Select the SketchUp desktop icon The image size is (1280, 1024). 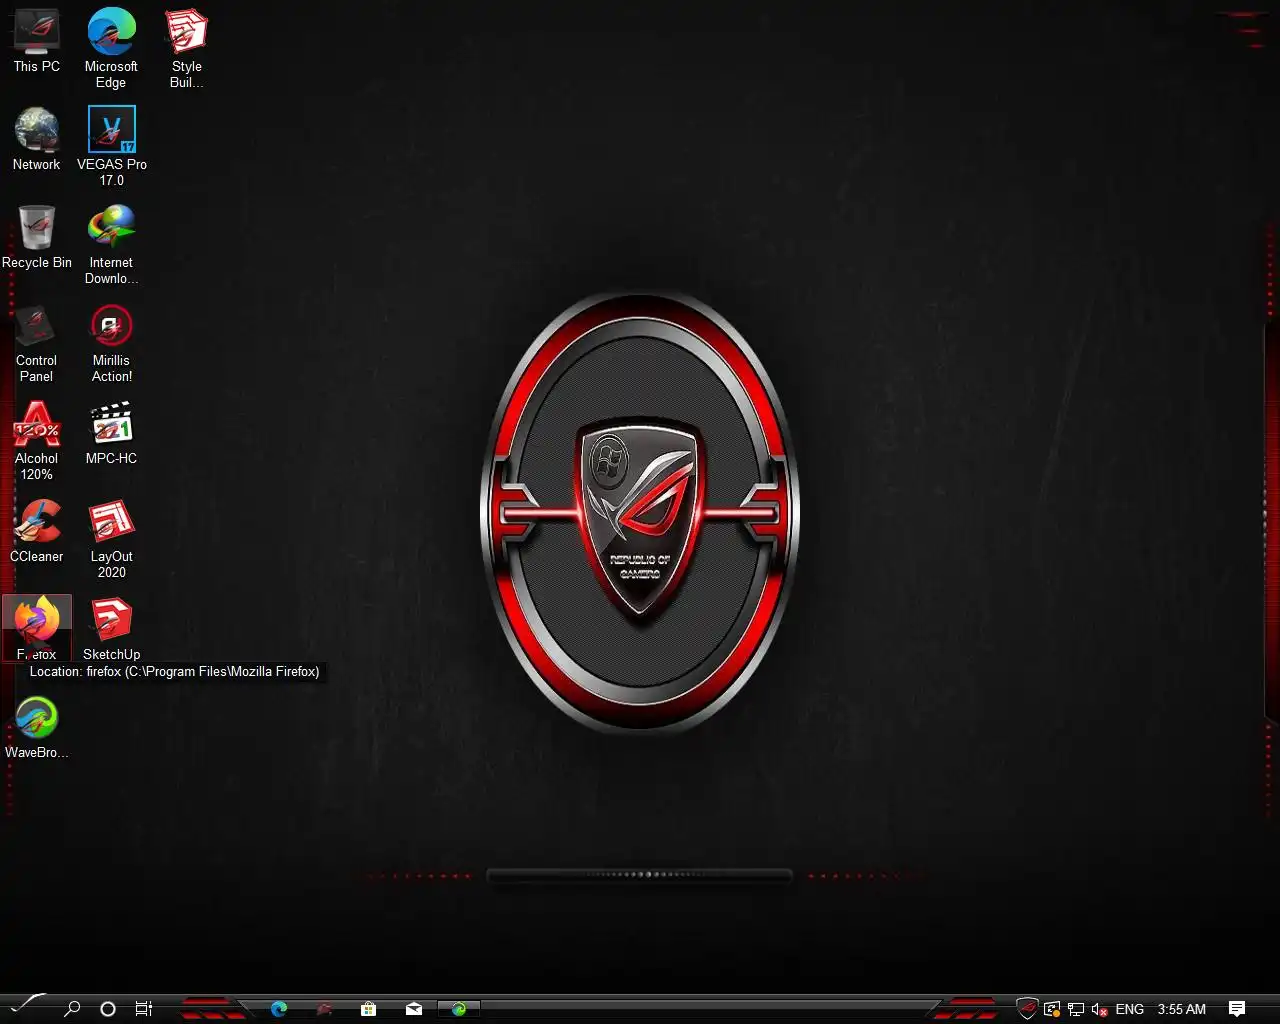pos(111,629)
